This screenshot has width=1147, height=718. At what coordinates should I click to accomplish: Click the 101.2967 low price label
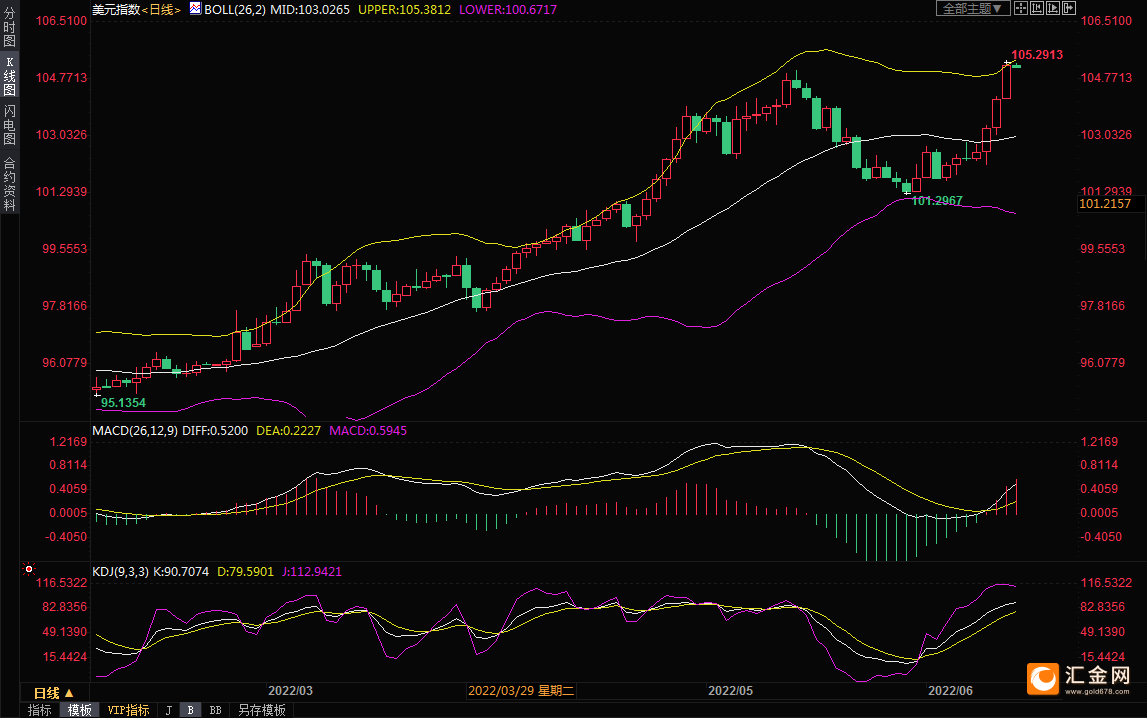tap(937, 200)
